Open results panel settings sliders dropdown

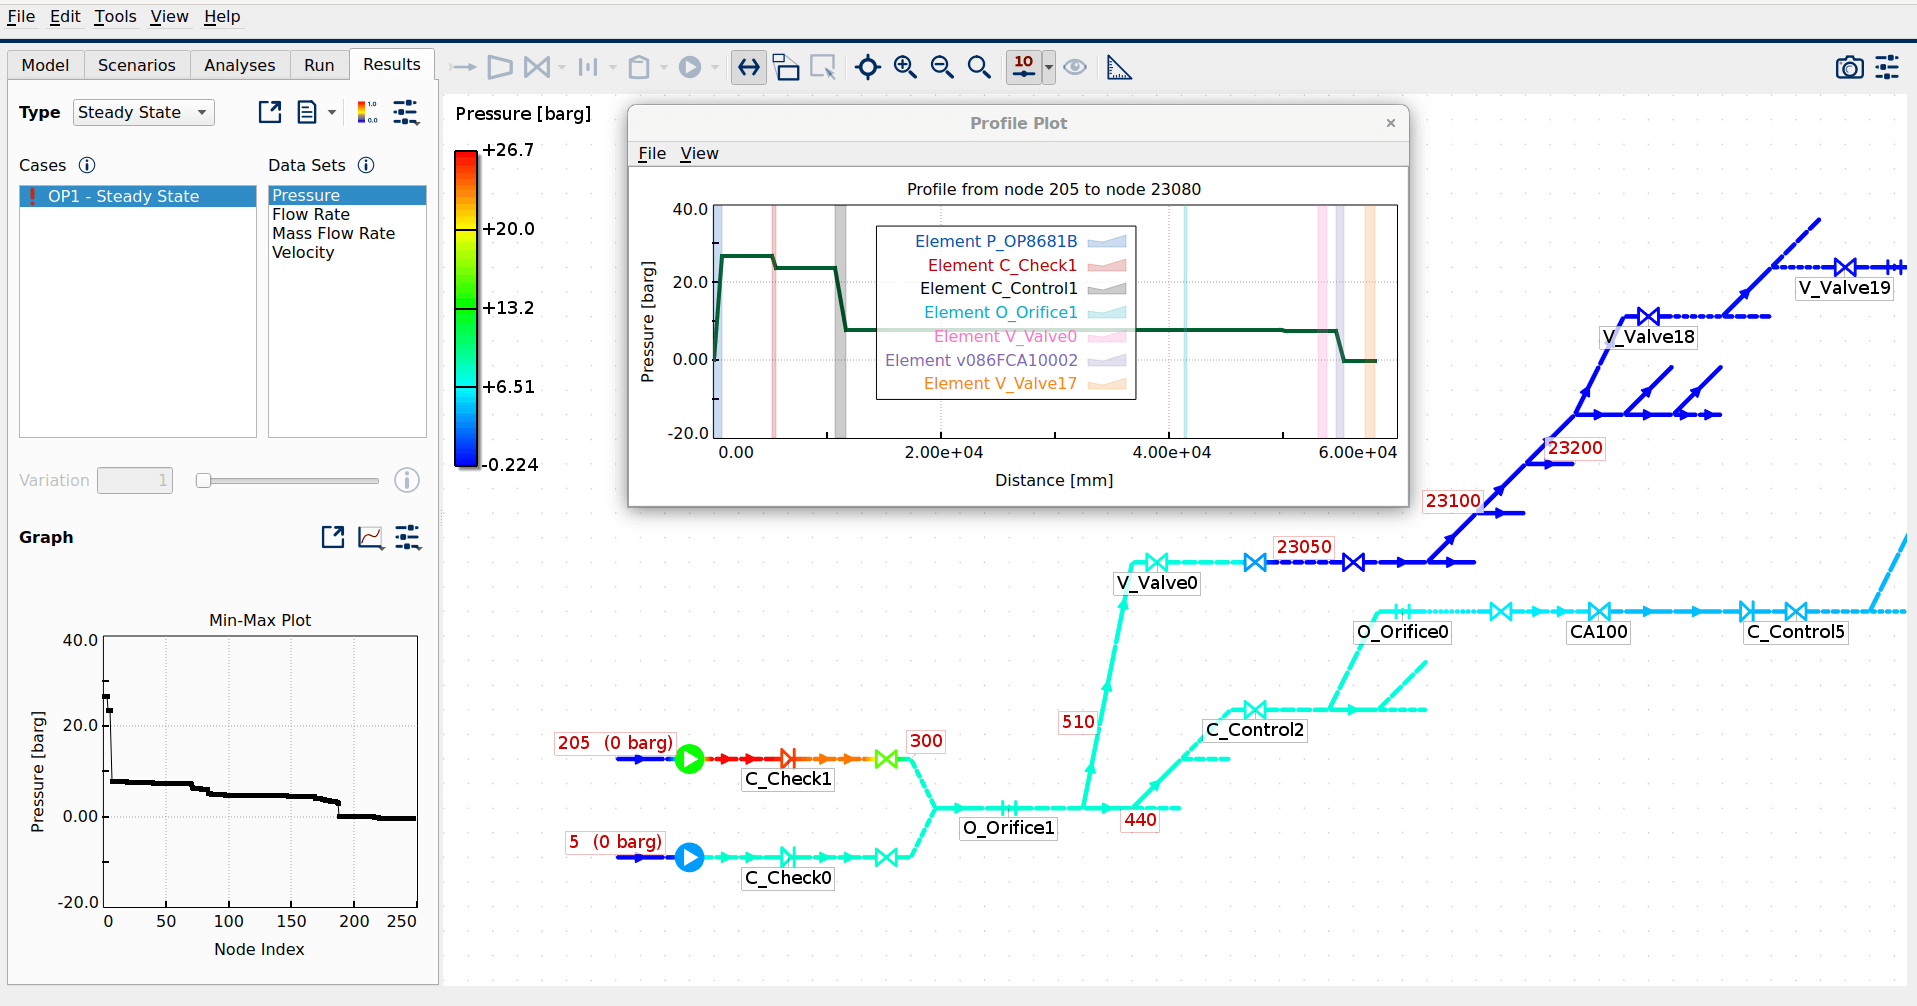point(406,112)
